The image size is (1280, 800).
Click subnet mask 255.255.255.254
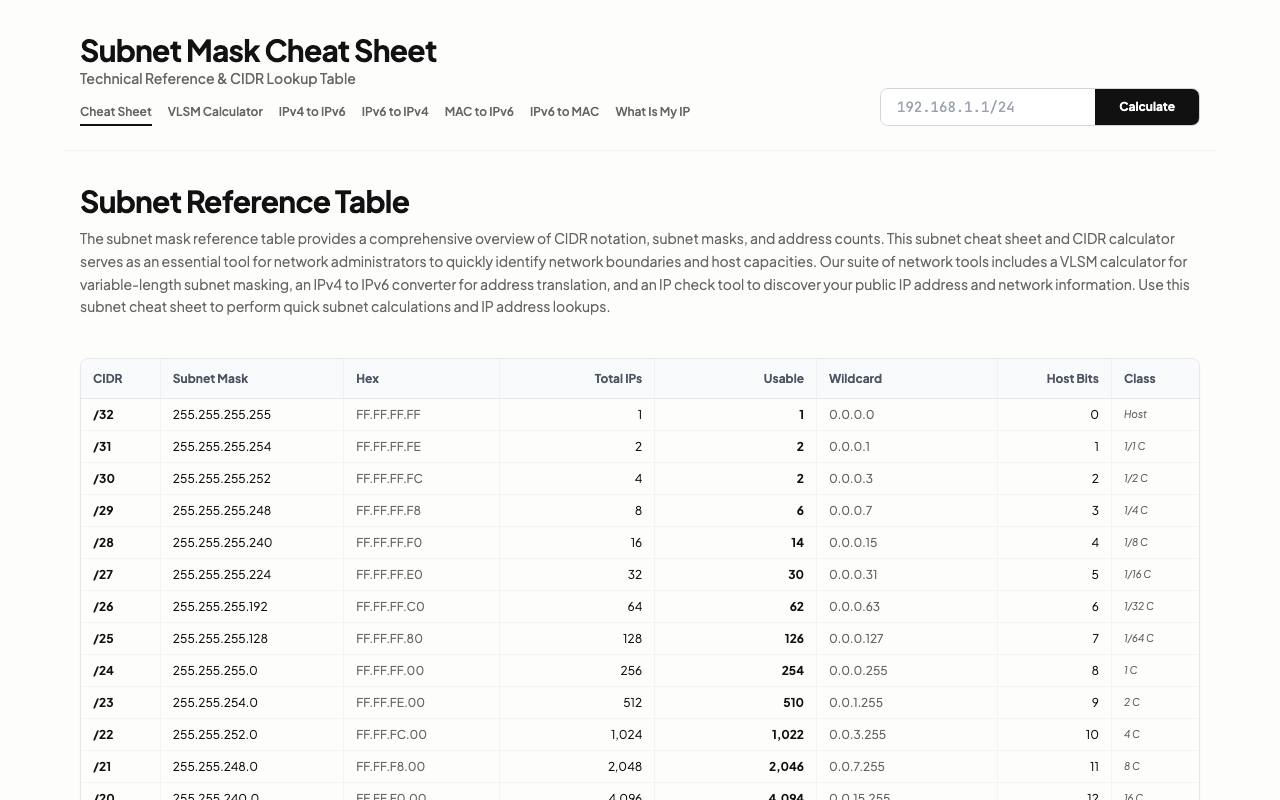[222, 447]
